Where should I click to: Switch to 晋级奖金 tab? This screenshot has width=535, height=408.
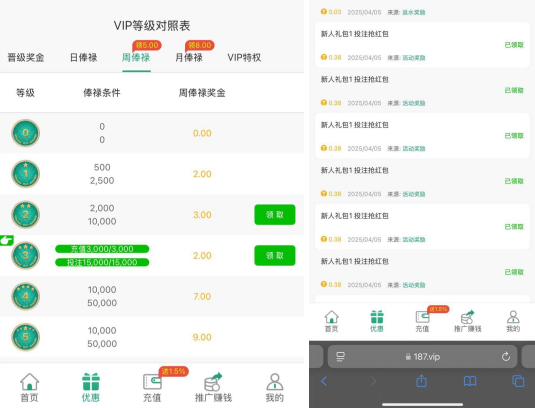pos(26,58)
